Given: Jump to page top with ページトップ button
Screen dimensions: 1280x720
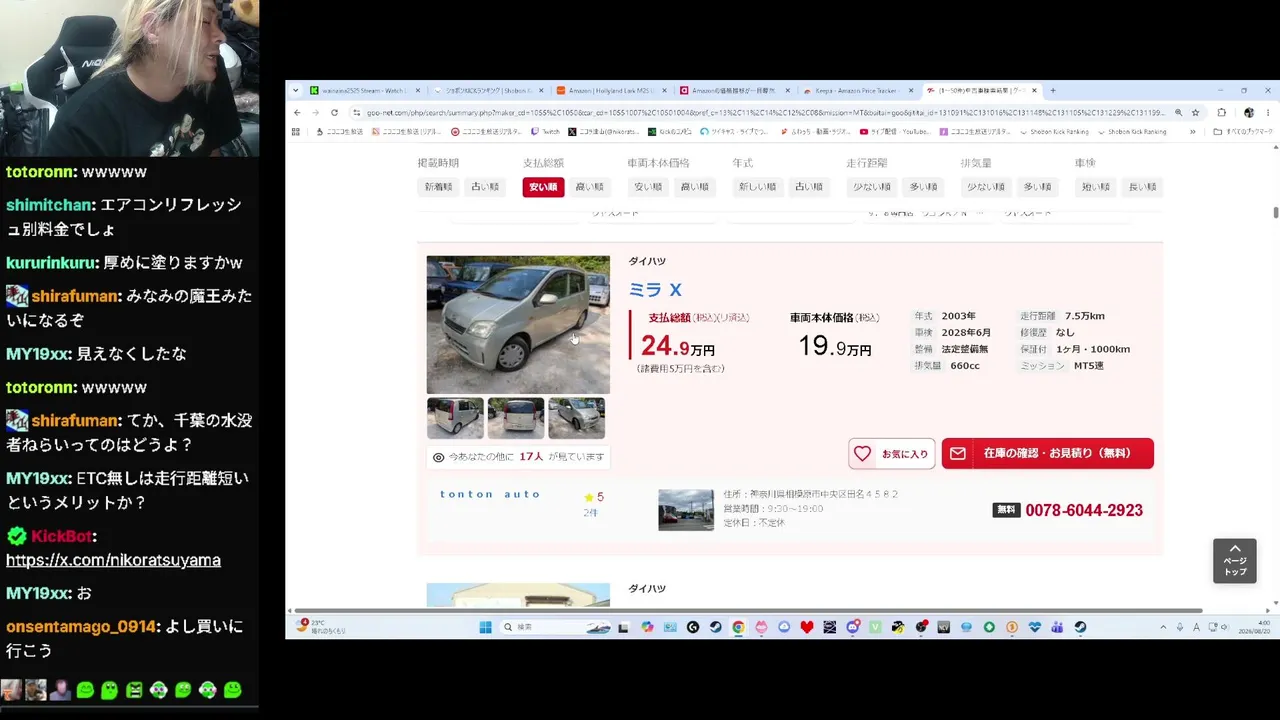Looking at the screenshot, I should coord(1235,561).
